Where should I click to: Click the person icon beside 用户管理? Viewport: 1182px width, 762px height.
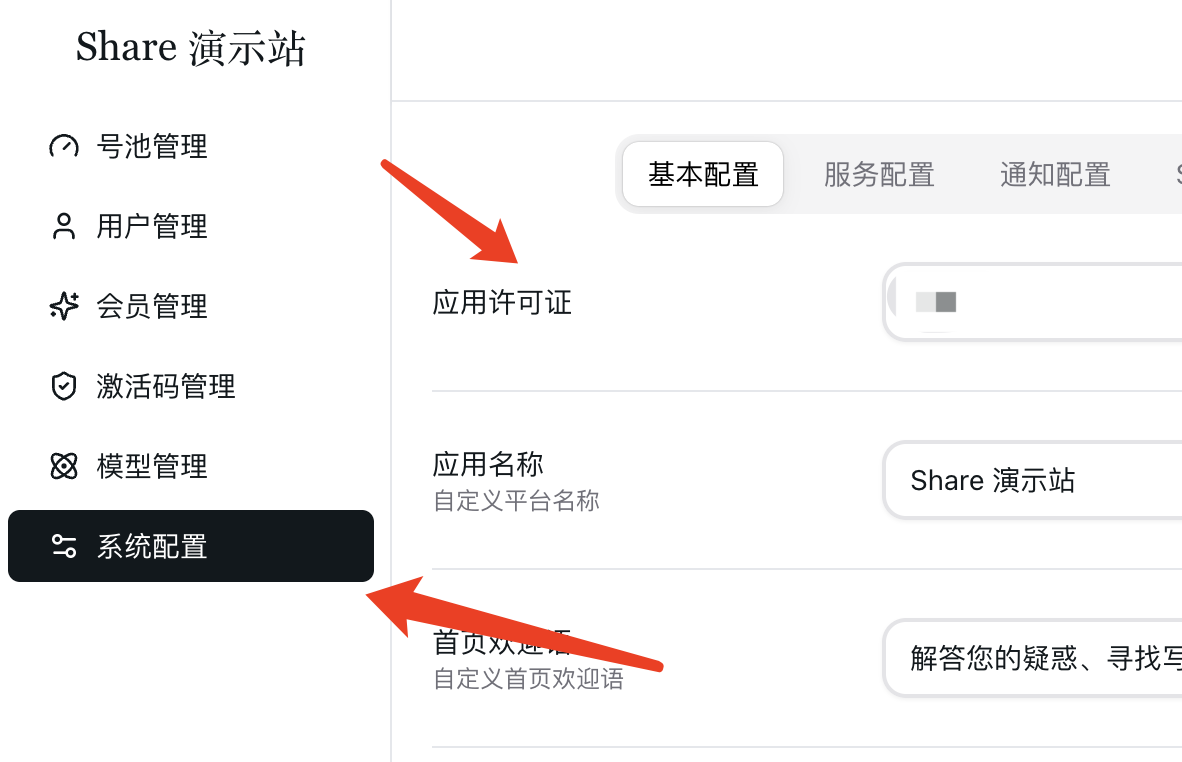coord(64,226)
